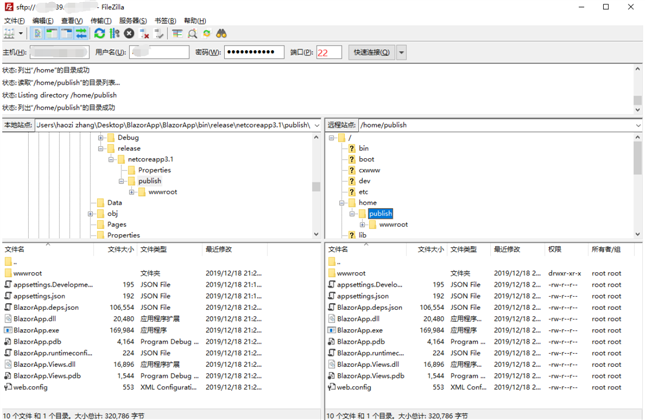Screen dimensions: 645x420
Task: Click the 快速连接(Q) button
Action: pos(371,52)
